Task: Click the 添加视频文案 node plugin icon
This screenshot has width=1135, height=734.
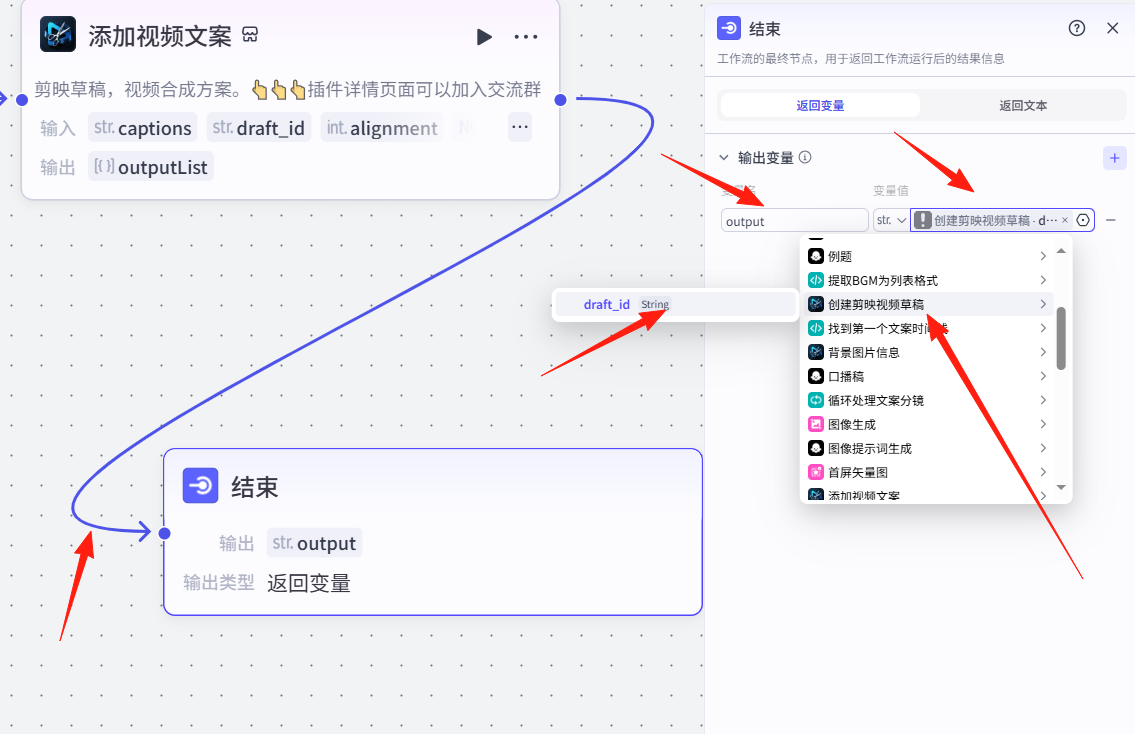Action: [x=58, y=35]
